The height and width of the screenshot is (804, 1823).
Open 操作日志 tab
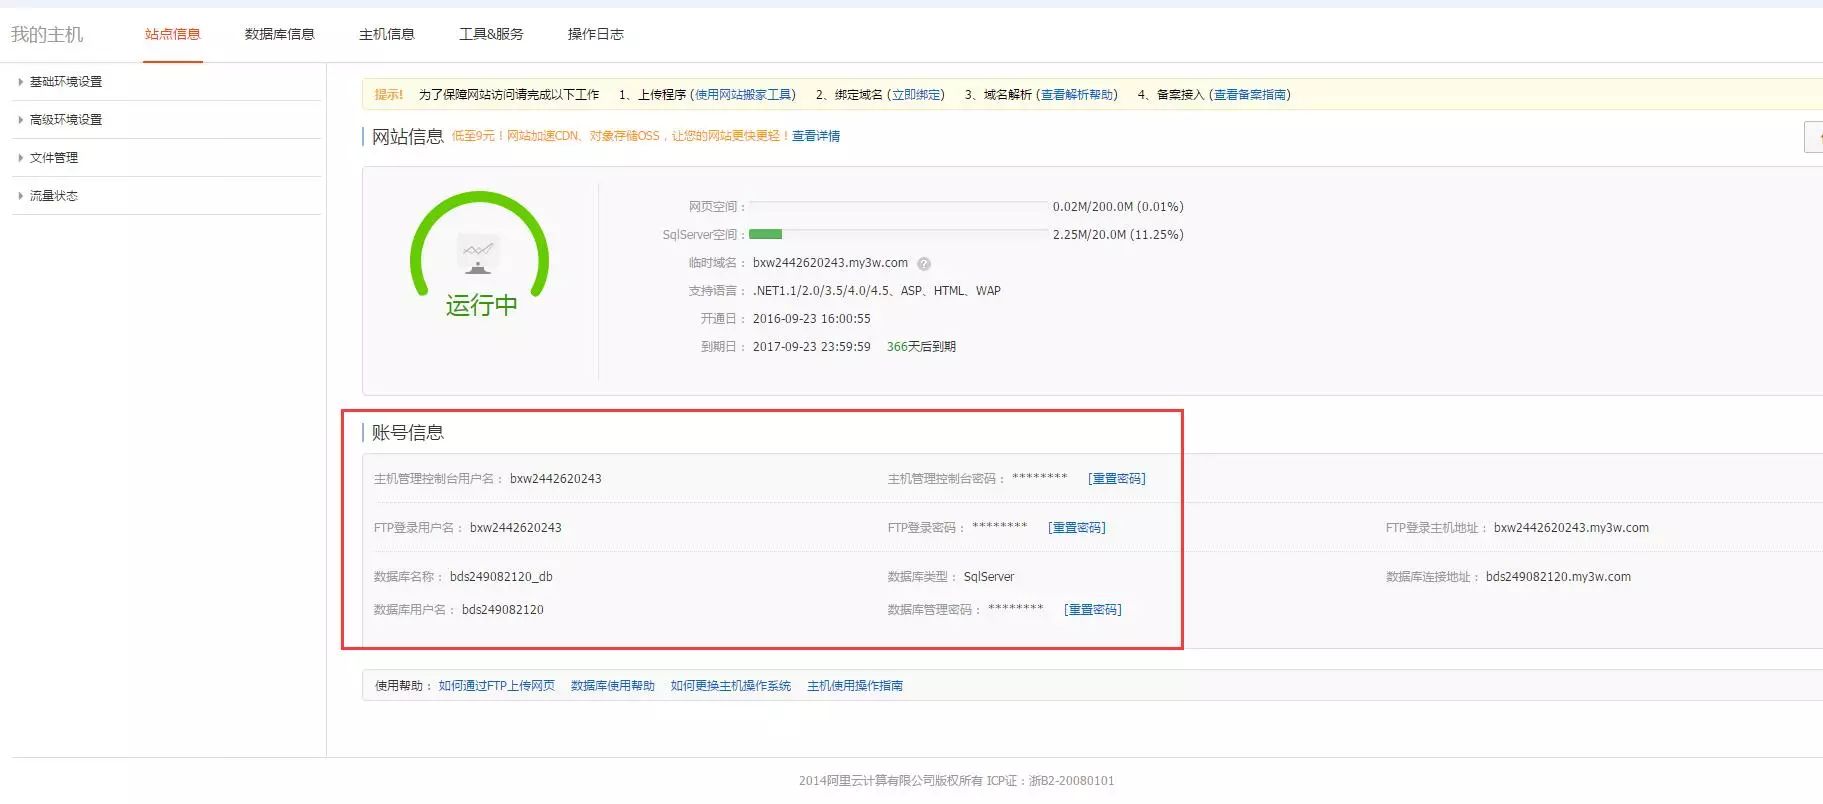point(596,34)
